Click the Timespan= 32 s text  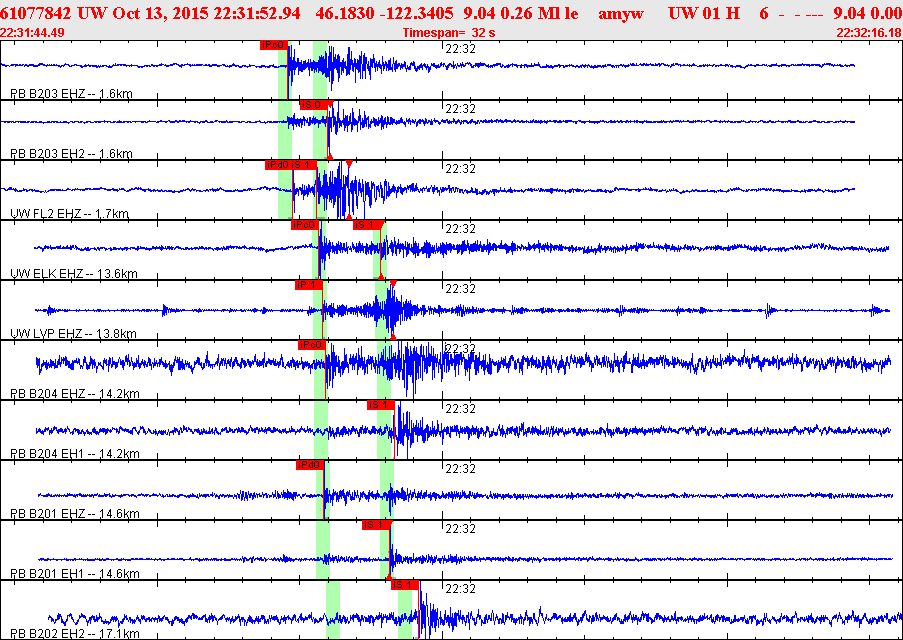click(x=449, y=33)
